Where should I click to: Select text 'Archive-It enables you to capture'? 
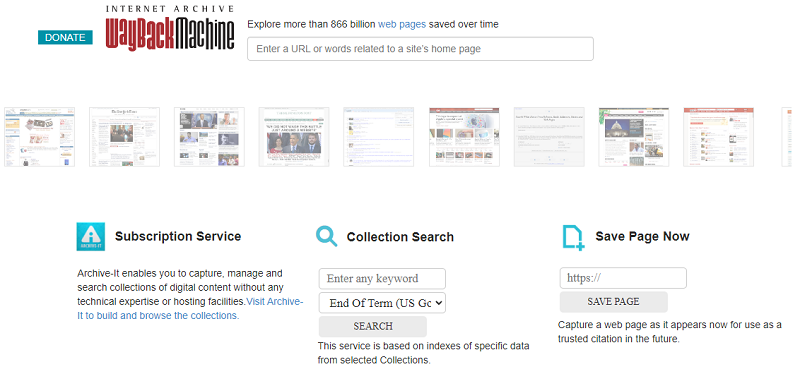[x=148, y=273]
